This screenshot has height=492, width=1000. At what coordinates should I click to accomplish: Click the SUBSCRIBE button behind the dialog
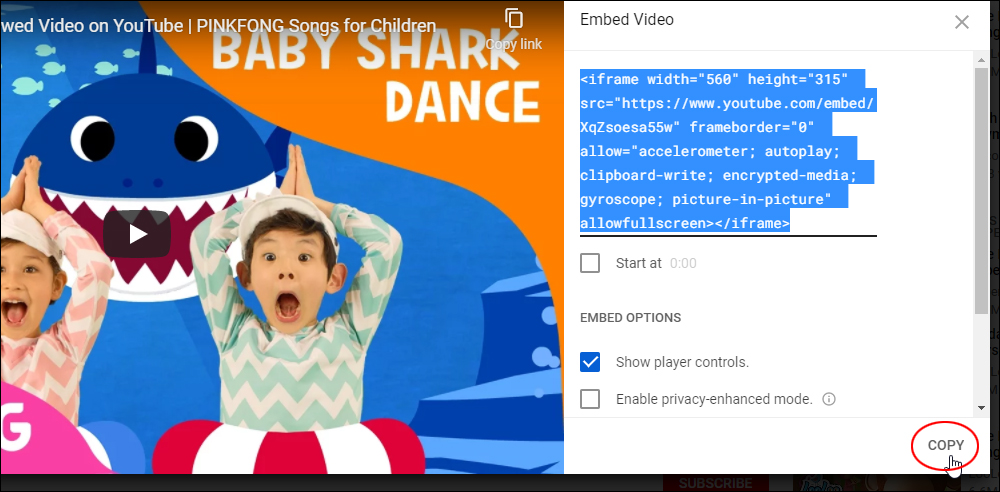coord(714,483)
